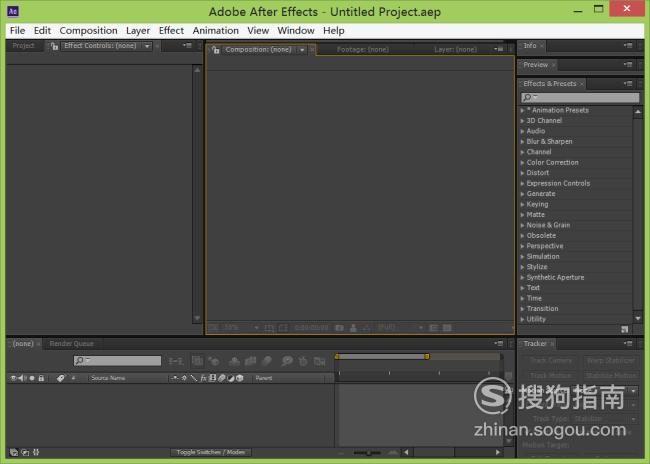Click the Audio speaker column header icon

point(22,378)
